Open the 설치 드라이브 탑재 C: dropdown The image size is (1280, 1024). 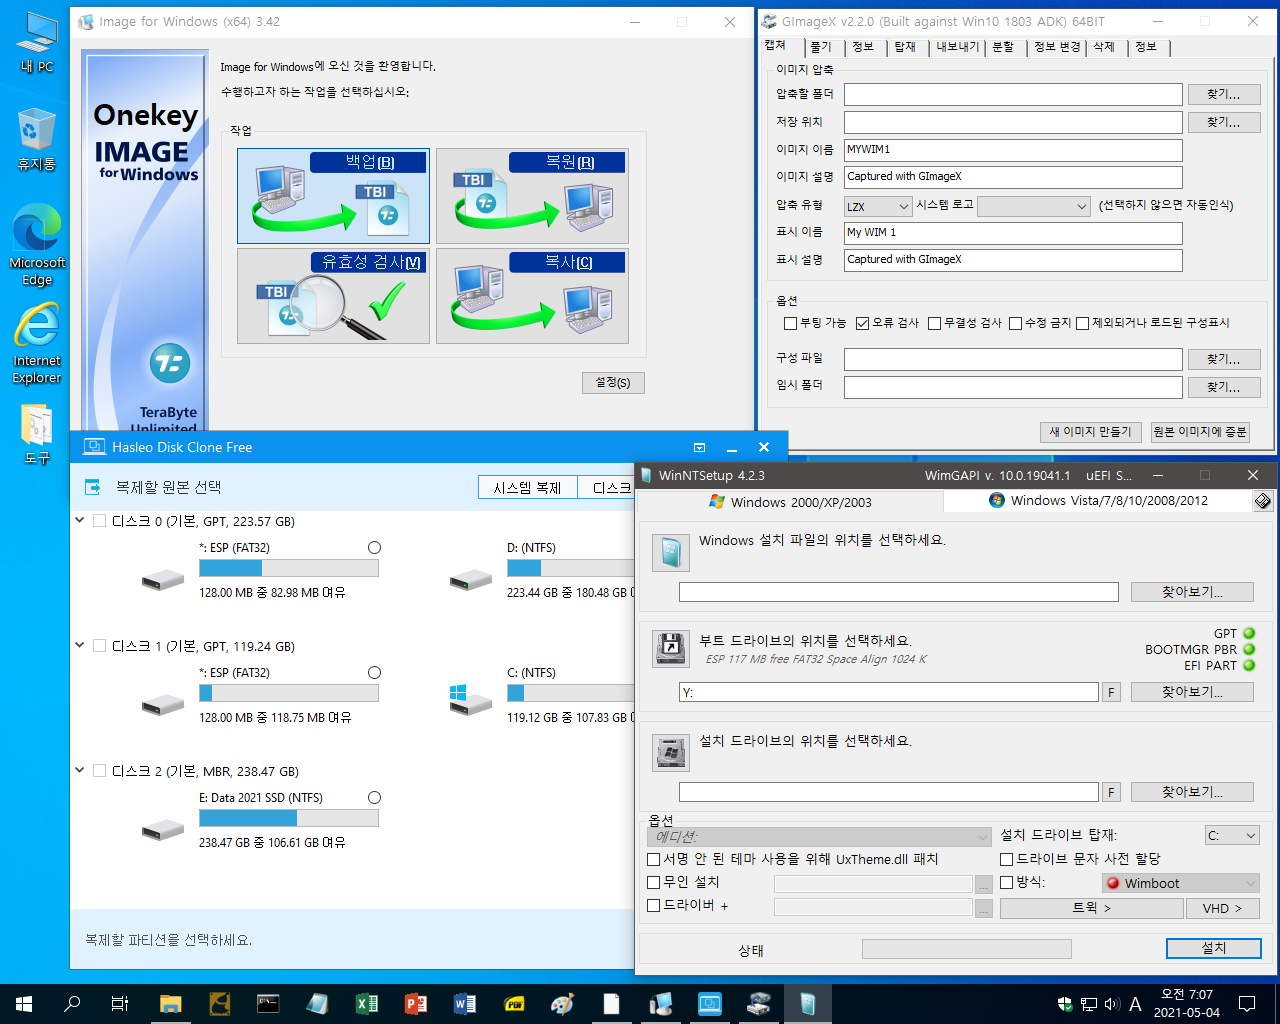tap(1232, 835)
